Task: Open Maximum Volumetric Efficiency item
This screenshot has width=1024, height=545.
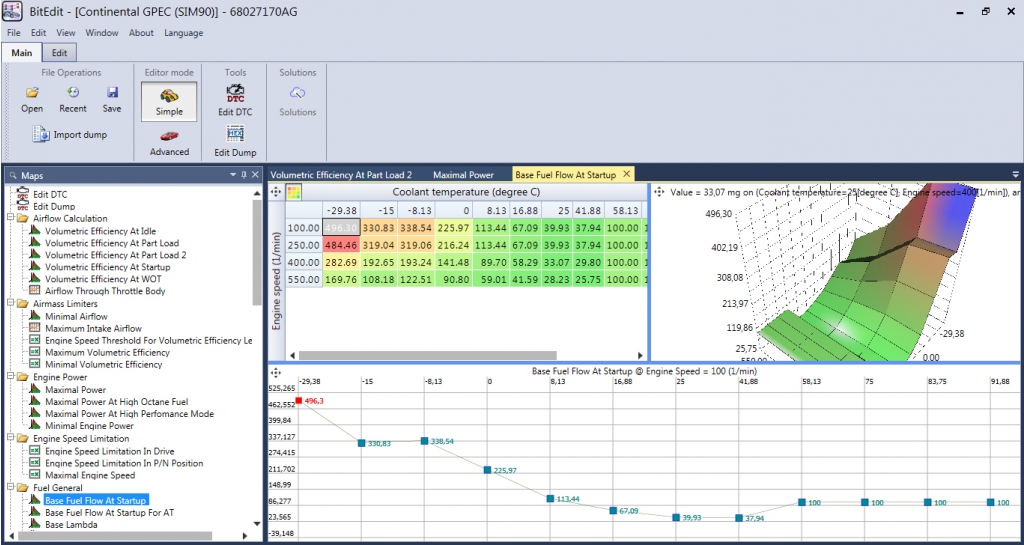Action: (106, 352)
